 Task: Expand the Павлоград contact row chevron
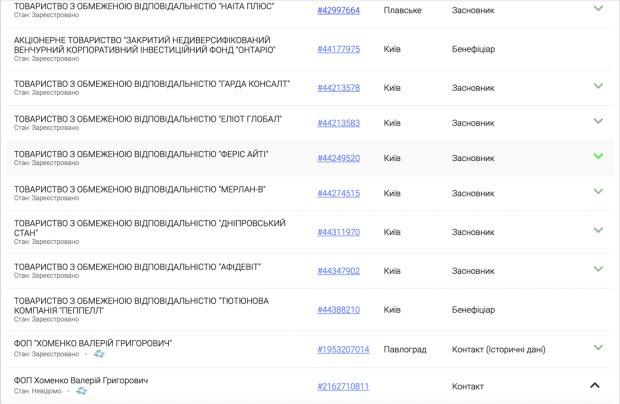(598, 348)
